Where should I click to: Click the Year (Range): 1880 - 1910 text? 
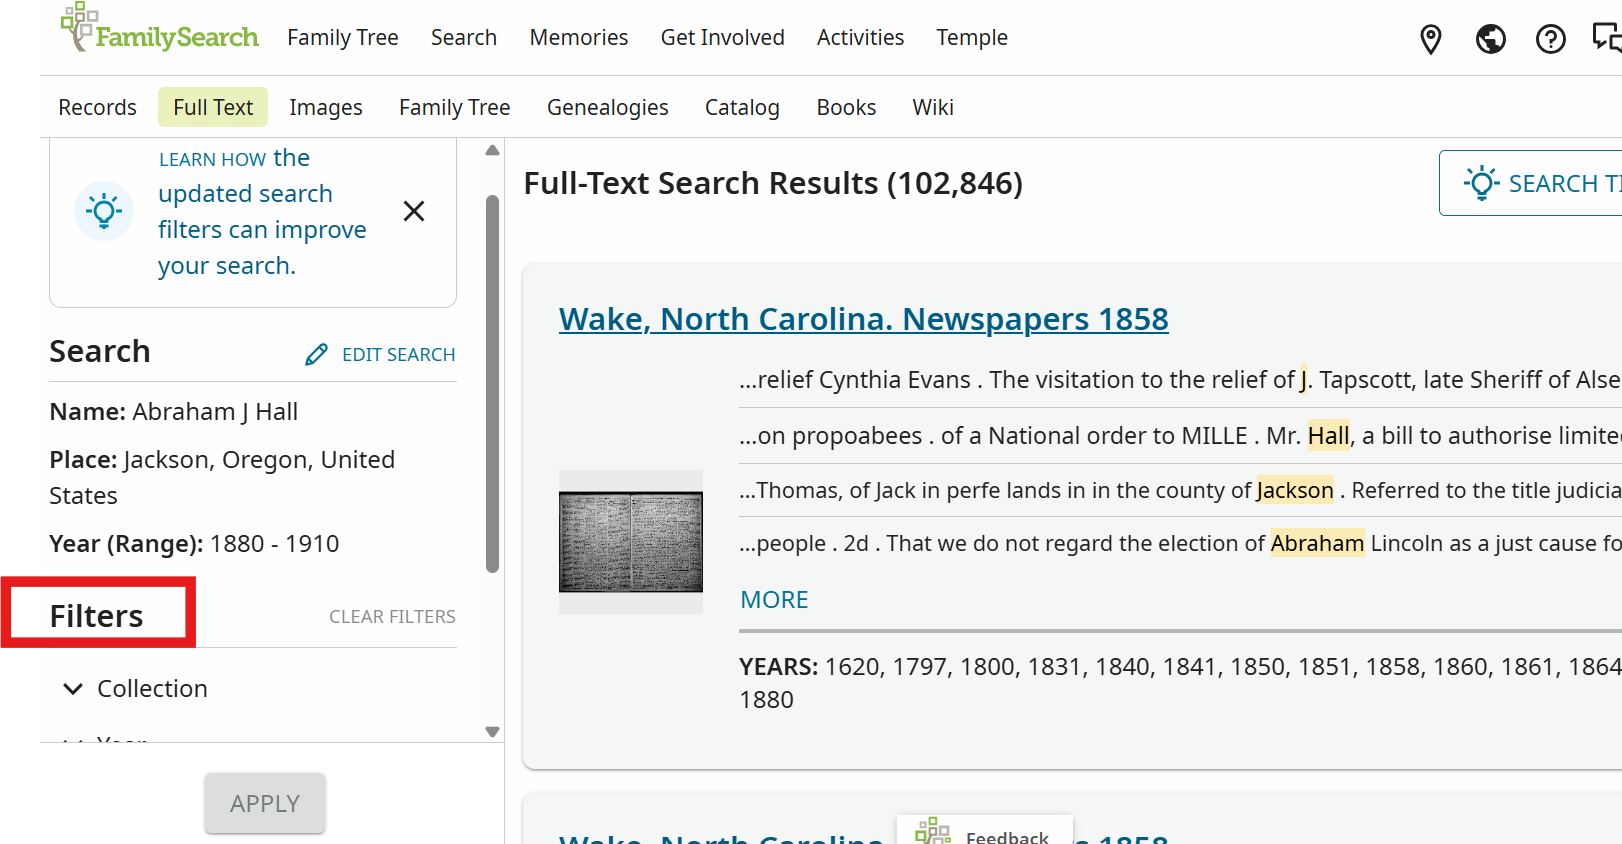tap(194, 544)
